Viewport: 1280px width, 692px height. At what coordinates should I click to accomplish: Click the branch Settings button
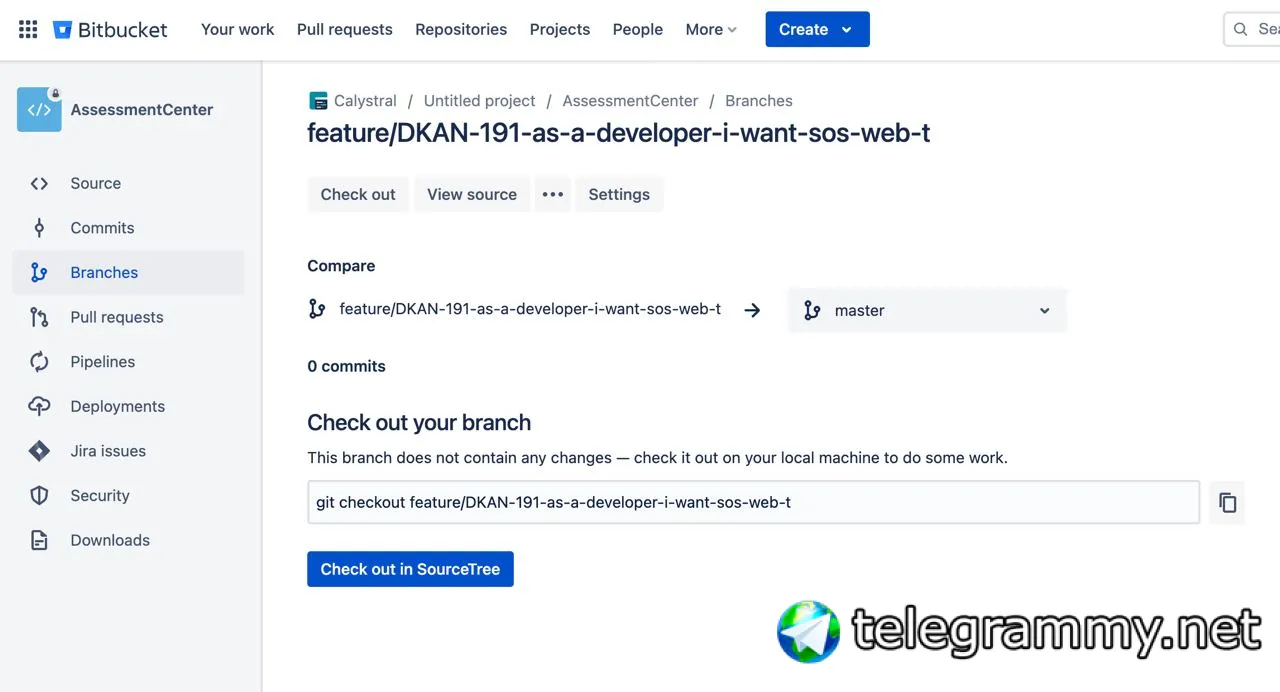pos(619,194)
